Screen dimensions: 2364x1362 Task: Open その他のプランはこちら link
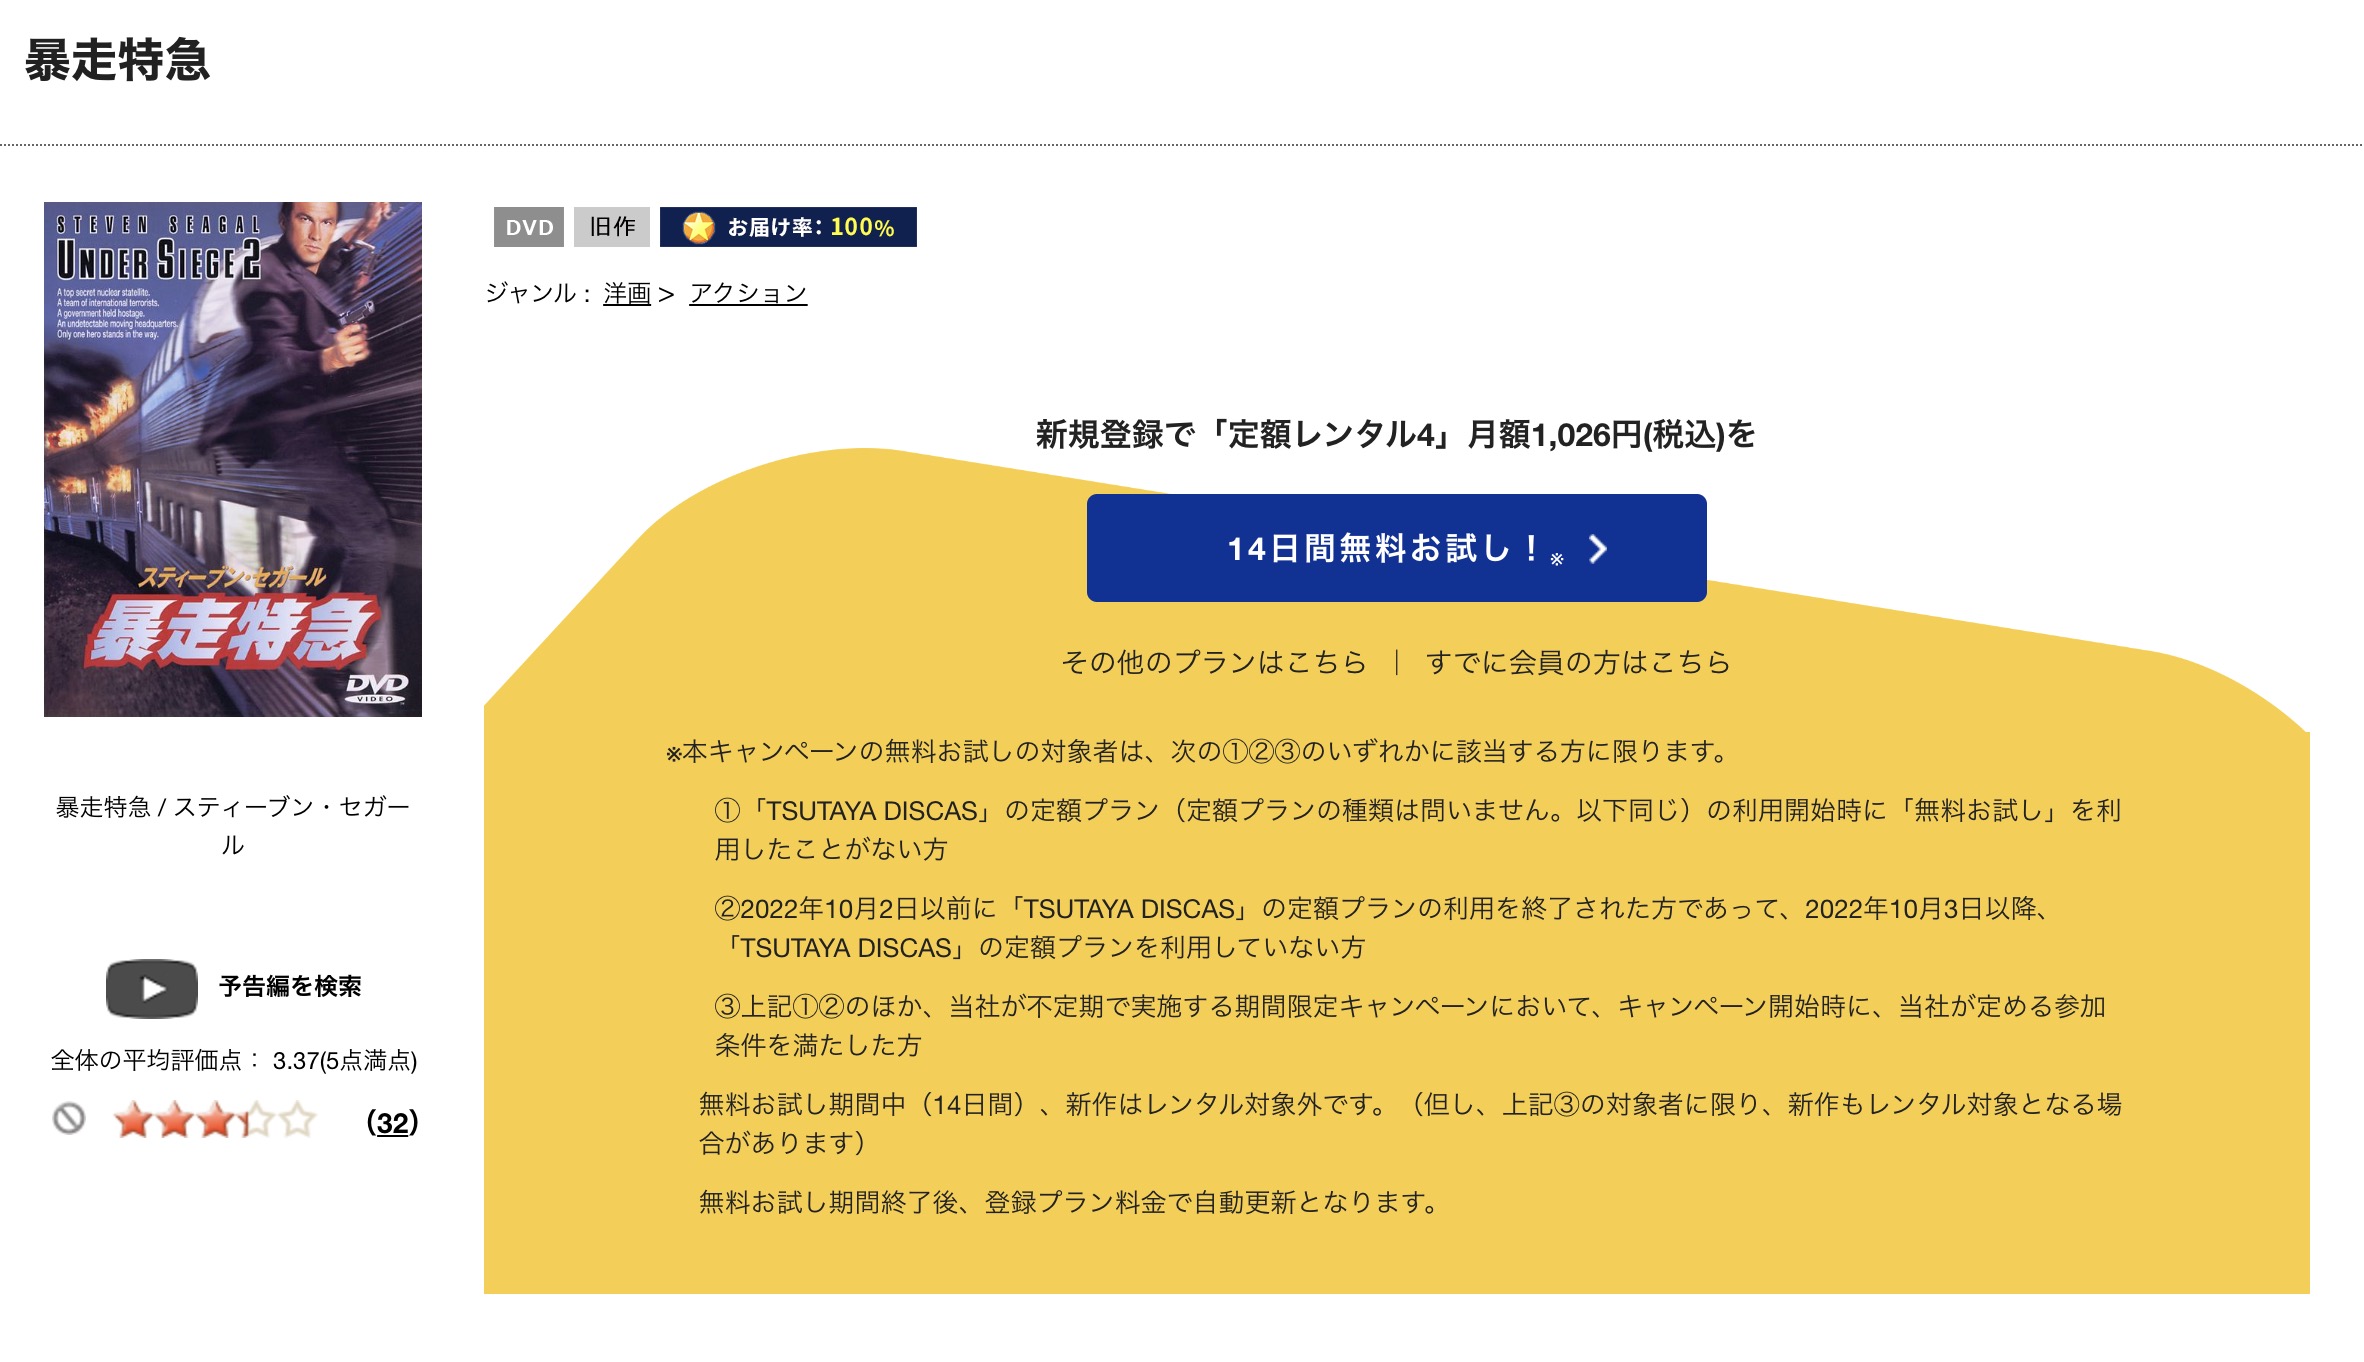click(1213, 662)
